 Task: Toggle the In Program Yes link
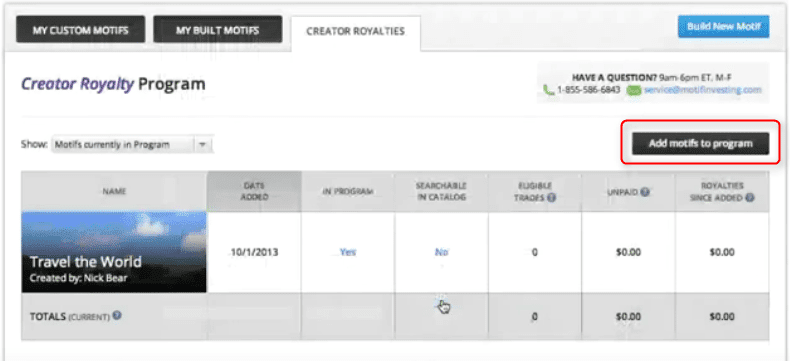click(348, 252)
